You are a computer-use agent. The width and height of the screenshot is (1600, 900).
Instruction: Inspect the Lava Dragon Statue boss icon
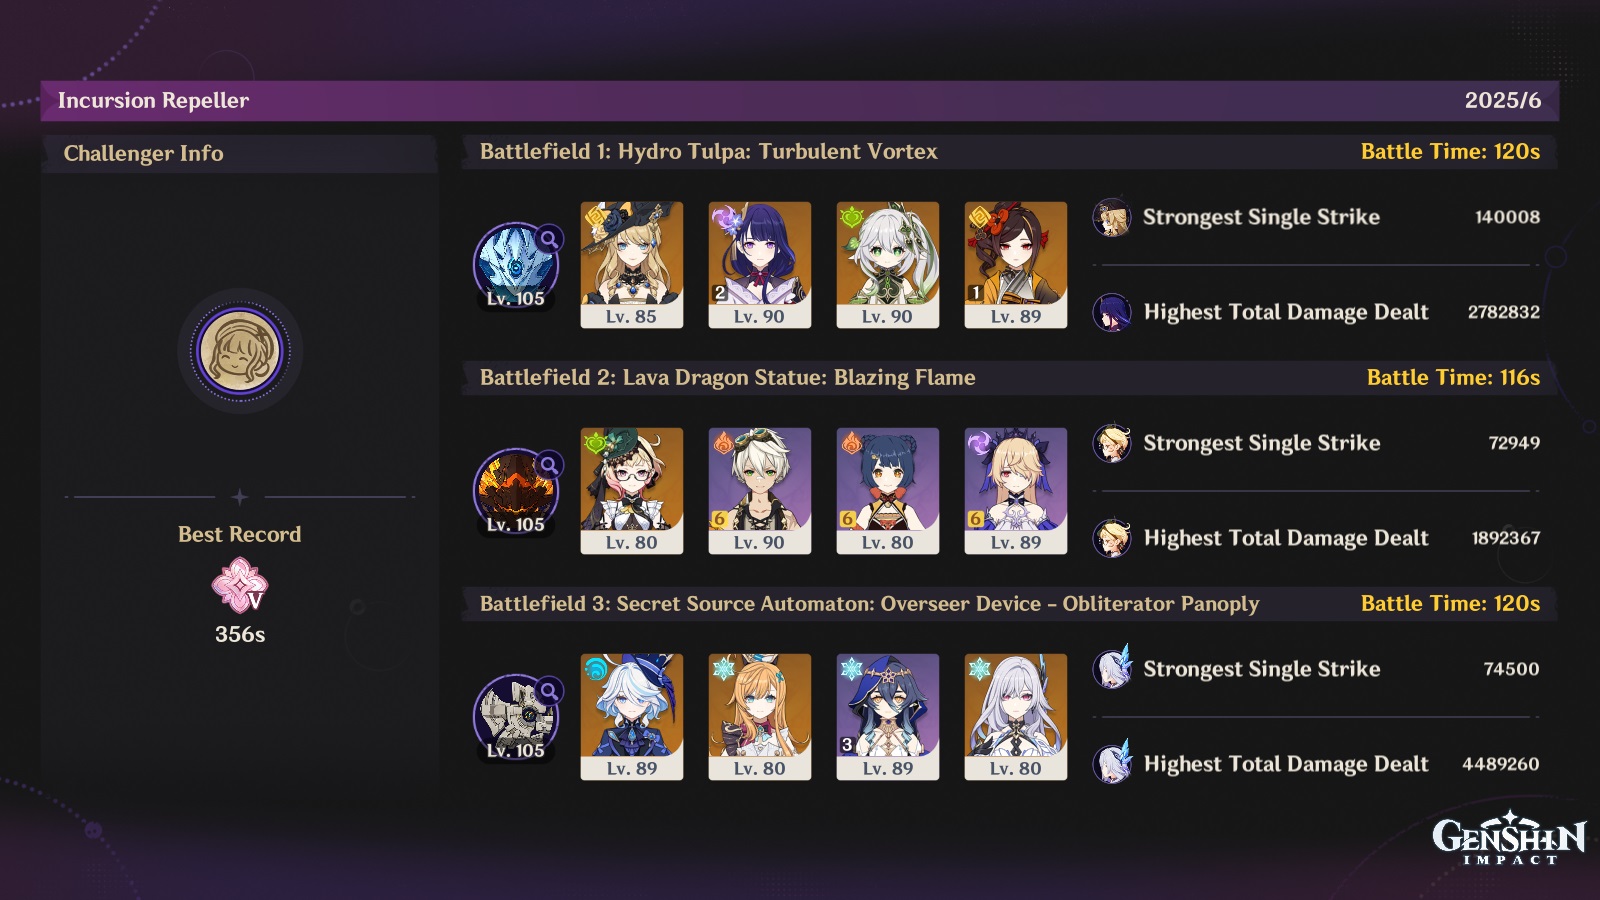[x=516, y=491]
